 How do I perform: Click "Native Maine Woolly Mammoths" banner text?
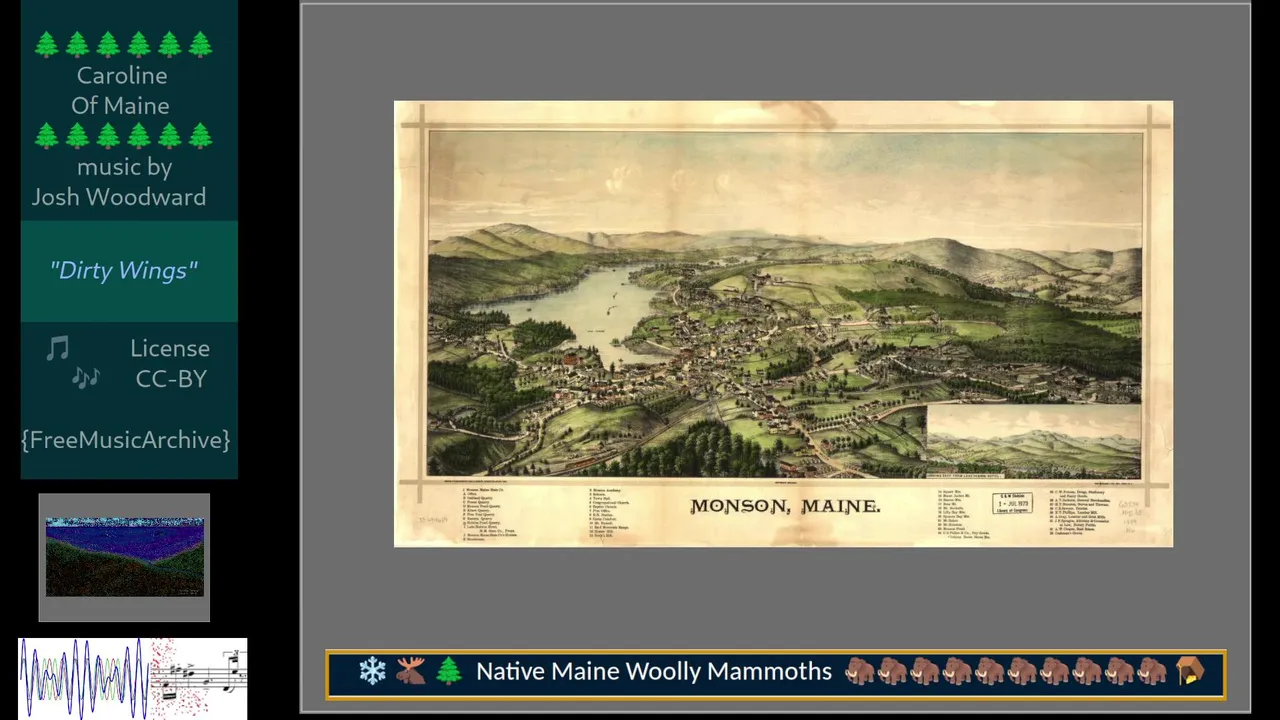pos(654,671)
